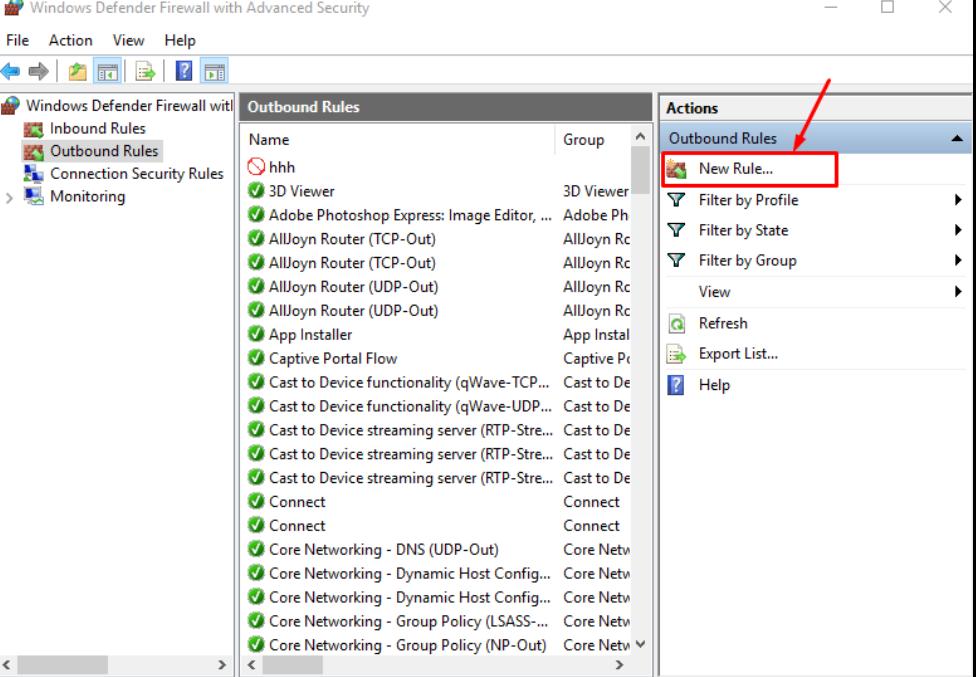The width and height of the screenshot is (976, 677).
Task: Click the Help question mark icon in Actions pane
Action: [x=676, y=385]
